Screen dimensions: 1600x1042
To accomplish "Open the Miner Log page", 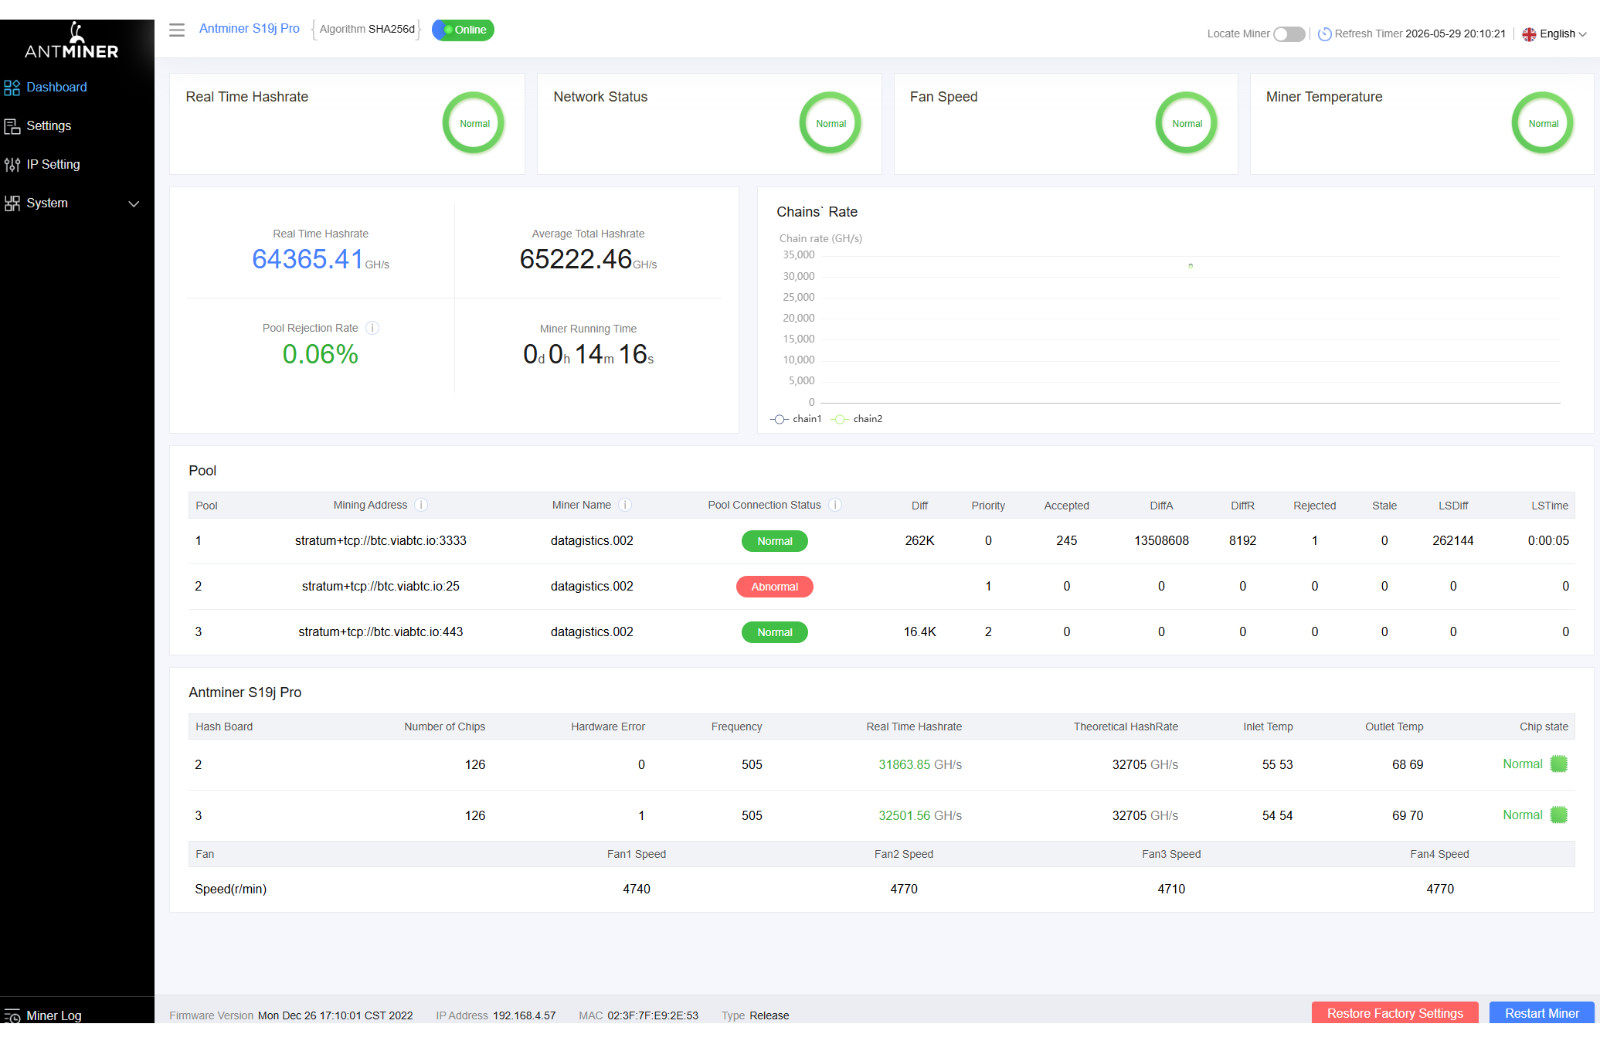I will pyautogui.click(x=54, y=1015).
